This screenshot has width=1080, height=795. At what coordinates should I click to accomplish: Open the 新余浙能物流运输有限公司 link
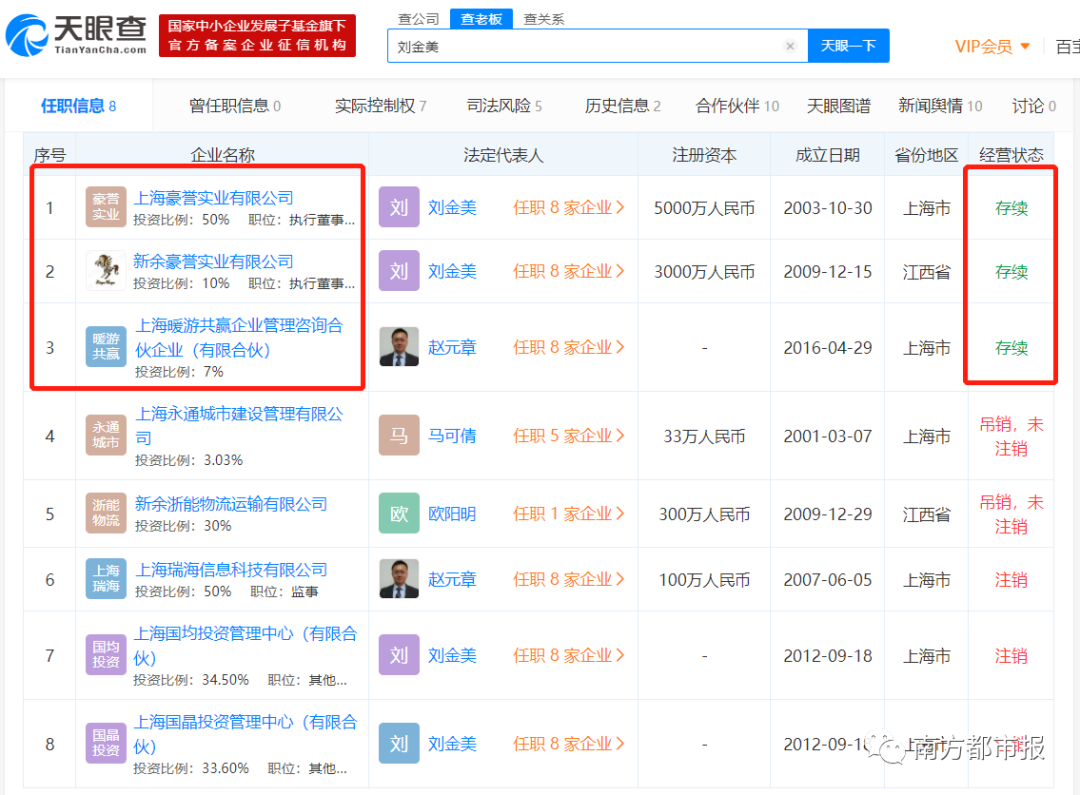point(231,504)
